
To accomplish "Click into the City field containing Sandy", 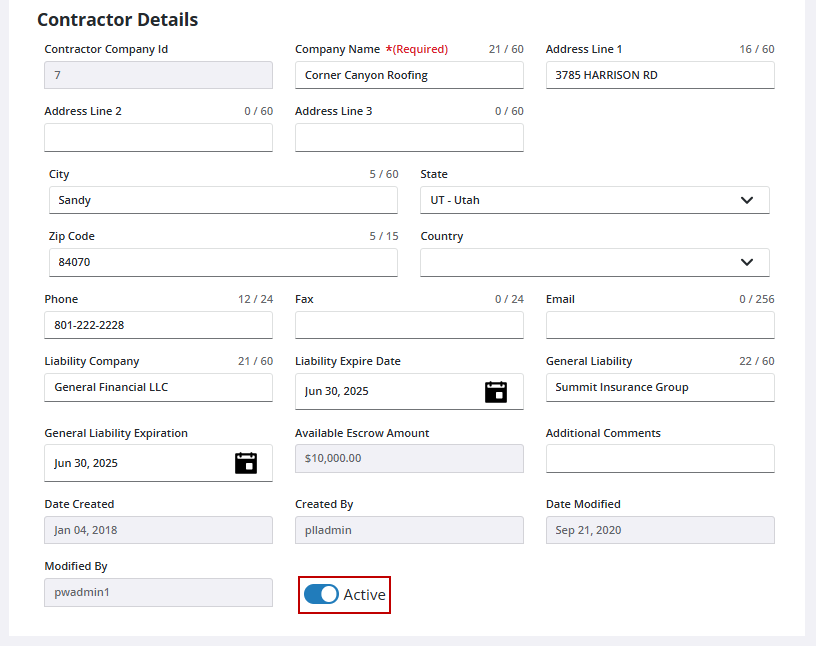I will (223, 200).
